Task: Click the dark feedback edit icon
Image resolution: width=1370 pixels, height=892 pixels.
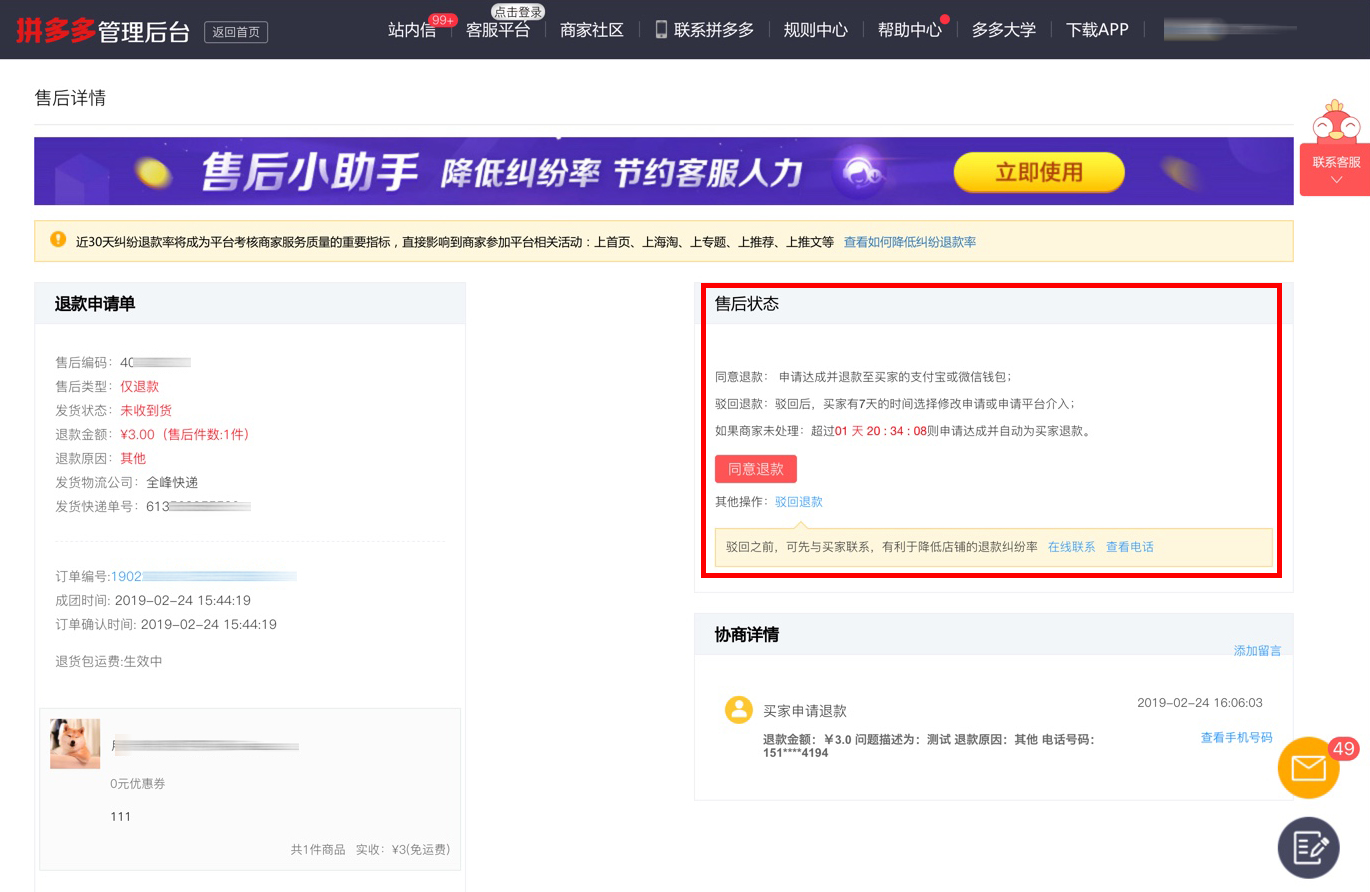Action: click(x=1309, y=848)
